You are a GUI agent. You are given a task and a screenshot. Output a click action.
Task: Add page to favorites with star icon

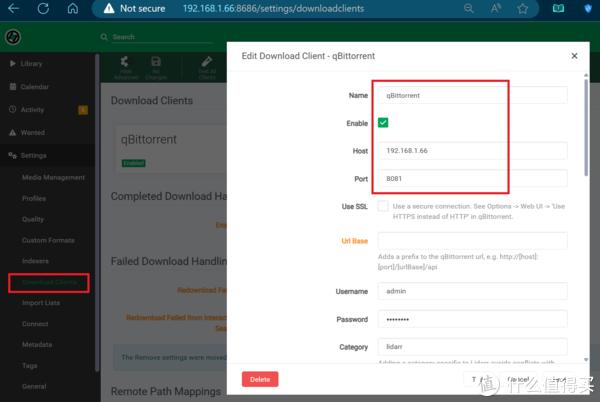coord(522,8)
